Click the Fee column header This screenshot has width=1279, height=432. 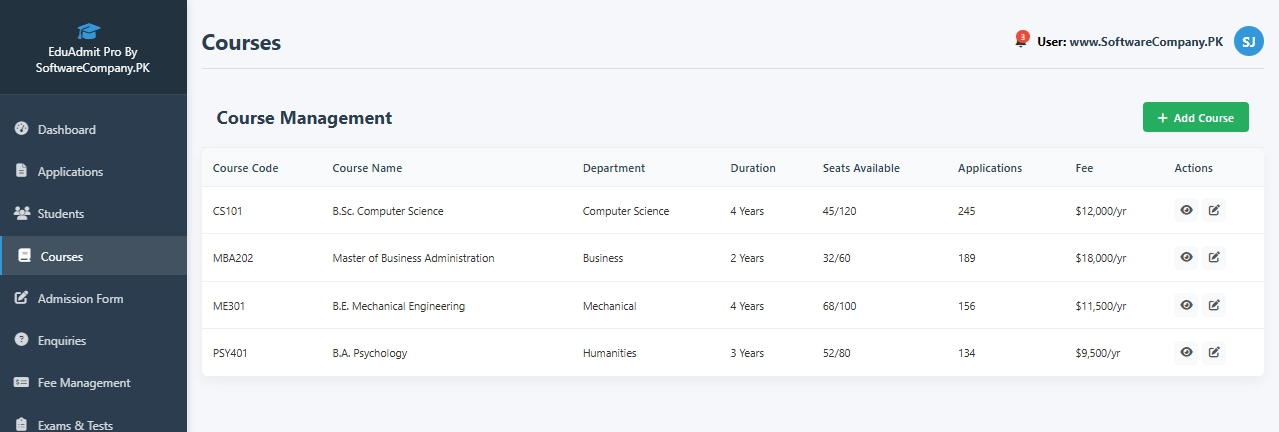(x=1084, y=168)
